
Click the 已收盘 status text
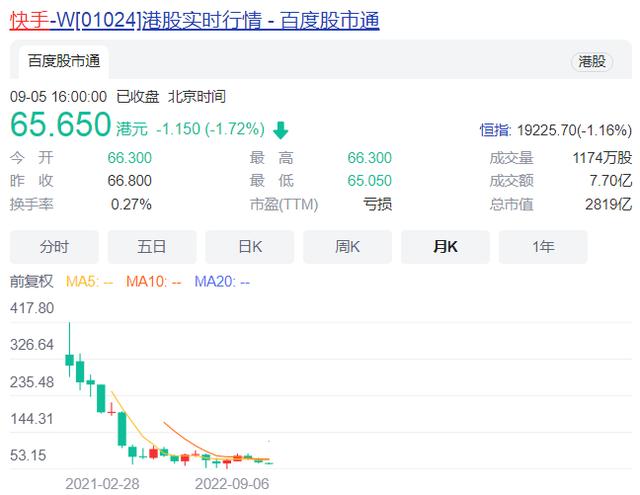pyautogui.click(x=138, y=97)
